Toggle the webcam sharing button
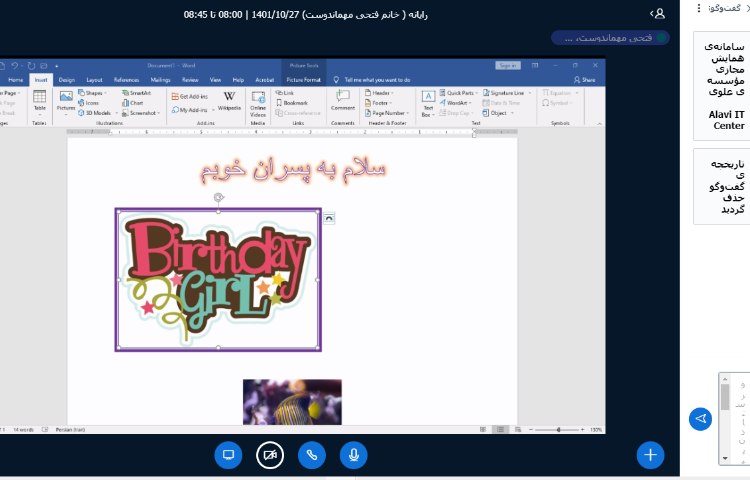750x480 pixels. point(269,455)
